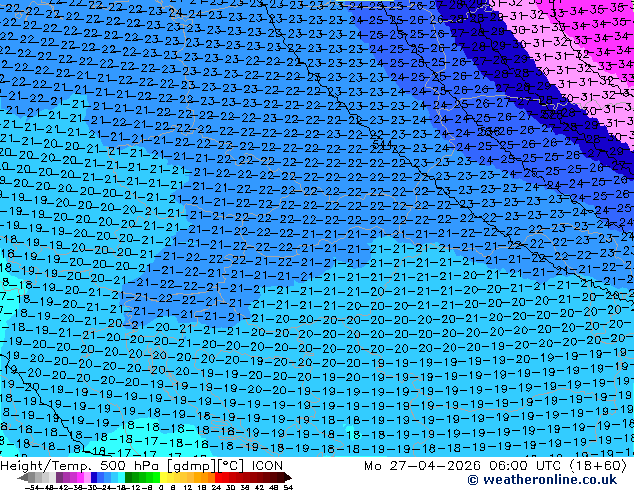Click the "544" height contour label
This screenshot has width=634, height=490.
[382, 143]
